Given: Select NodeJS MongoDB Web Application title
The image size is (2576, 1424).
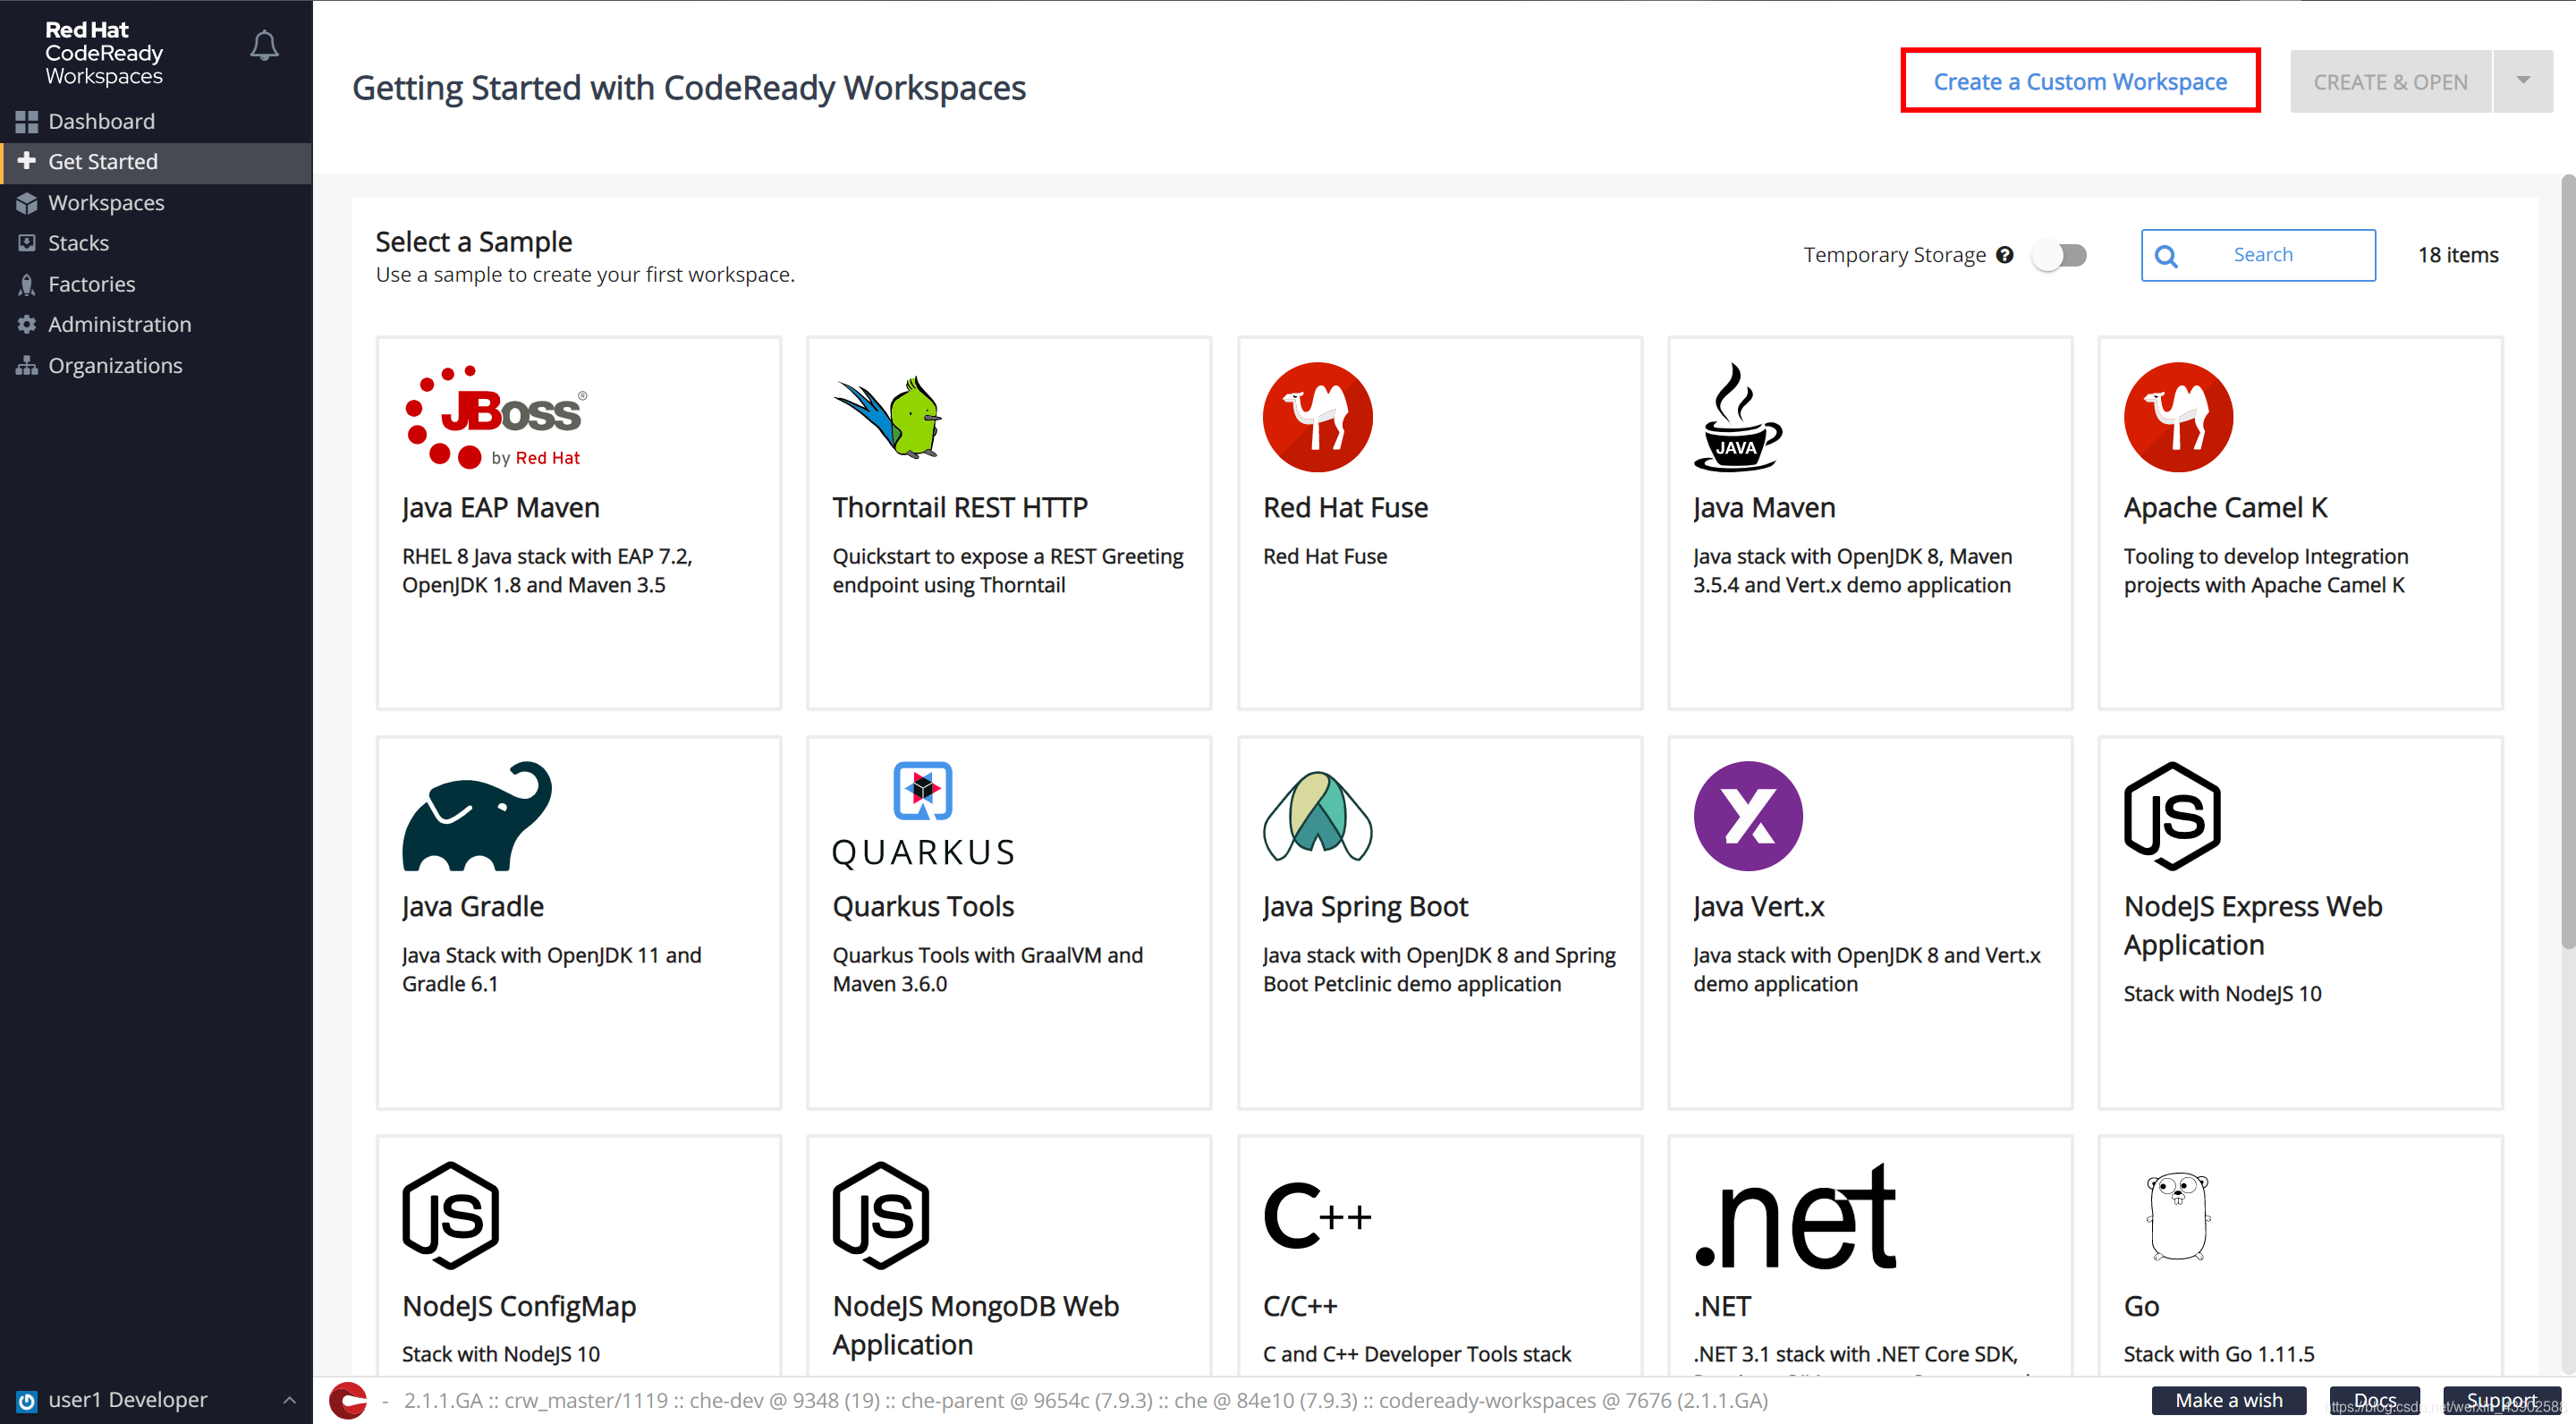Looking at the screenshot, I should (976, 1325).
